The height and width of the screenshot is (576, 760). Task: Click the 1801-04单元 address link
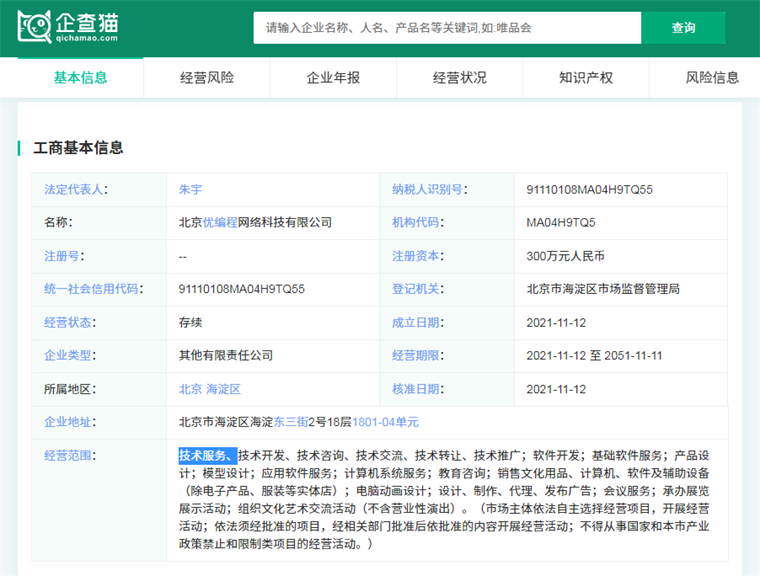(x=385, y=422)
